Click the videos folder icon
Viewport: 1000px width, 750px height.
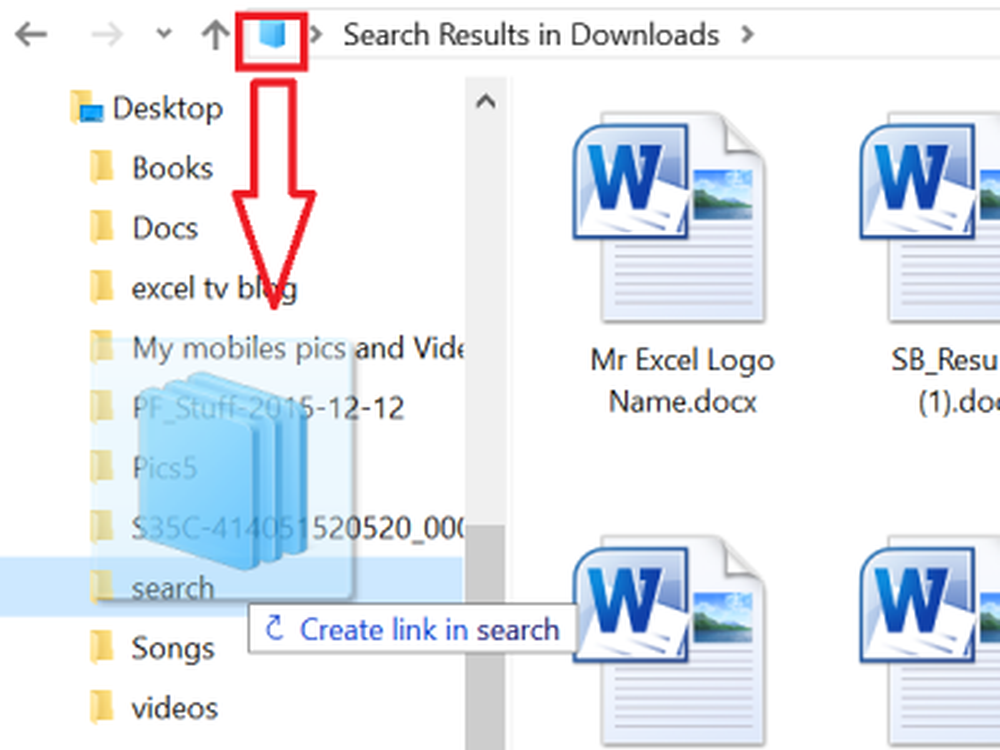[101, 707]
